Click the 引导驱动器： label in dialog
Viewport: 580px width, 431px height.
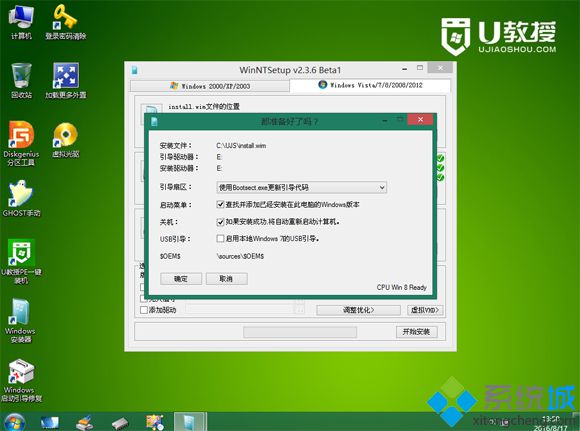[x=179, y=157]
